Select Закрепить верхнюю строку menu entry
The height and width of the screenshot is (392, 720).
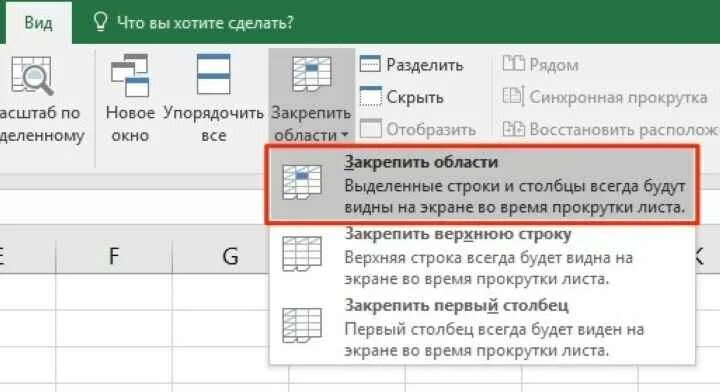coord(482,259)
